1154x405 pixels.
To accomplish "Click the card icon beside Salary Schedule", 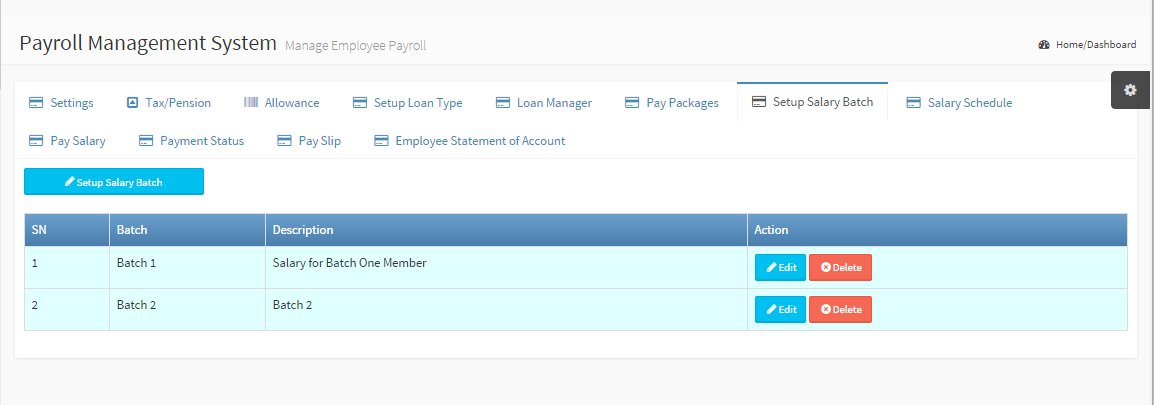I will coord(913,103).
